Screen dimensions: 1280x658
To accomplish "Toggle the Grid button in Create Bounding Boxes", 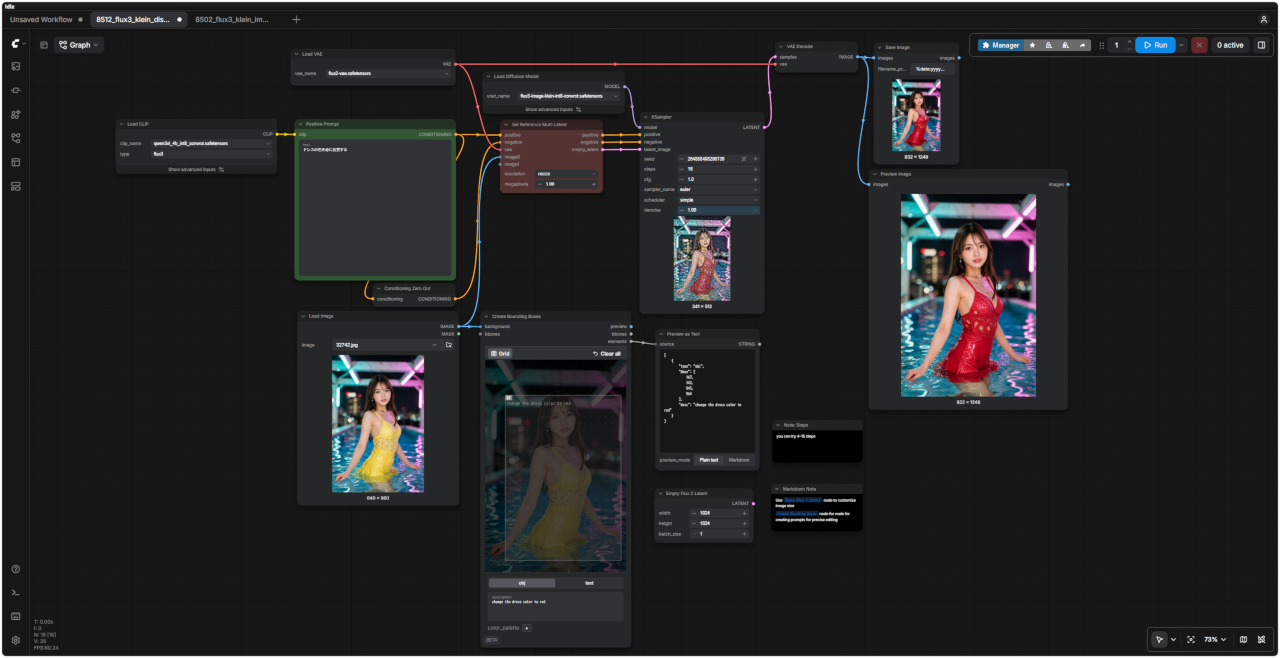I will [500, 354].
